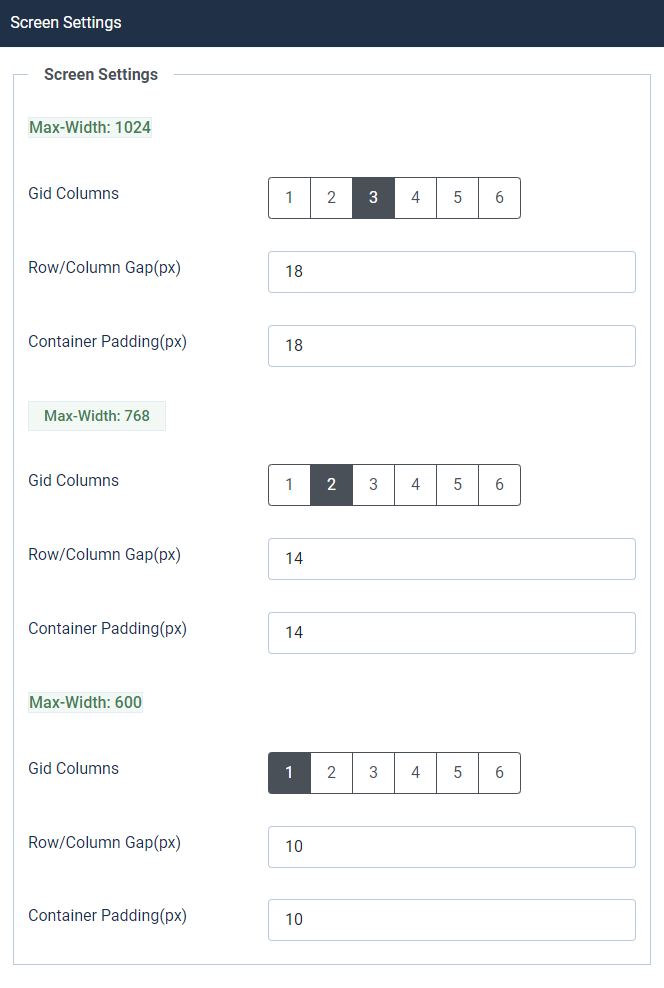Set Max-Width 768 grid columns to 1
664x988 pixels.
click(290, 485)
